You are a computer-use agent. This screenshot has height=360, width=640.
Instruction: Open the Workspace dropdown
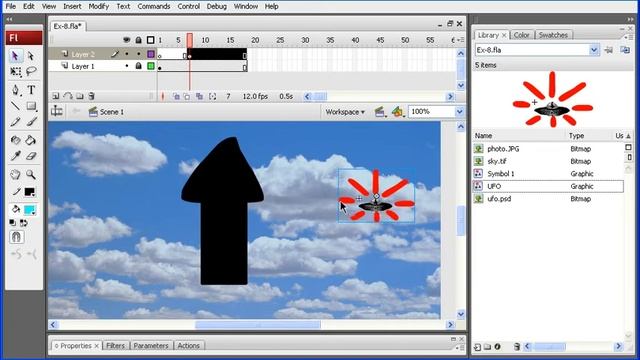pyautogui.click(x=345, y=112)
